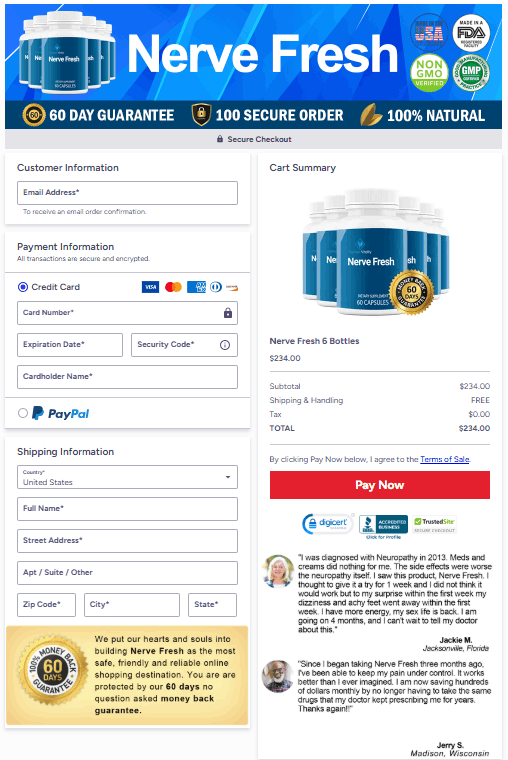Click the Security Code info icon

pos(225,345)
